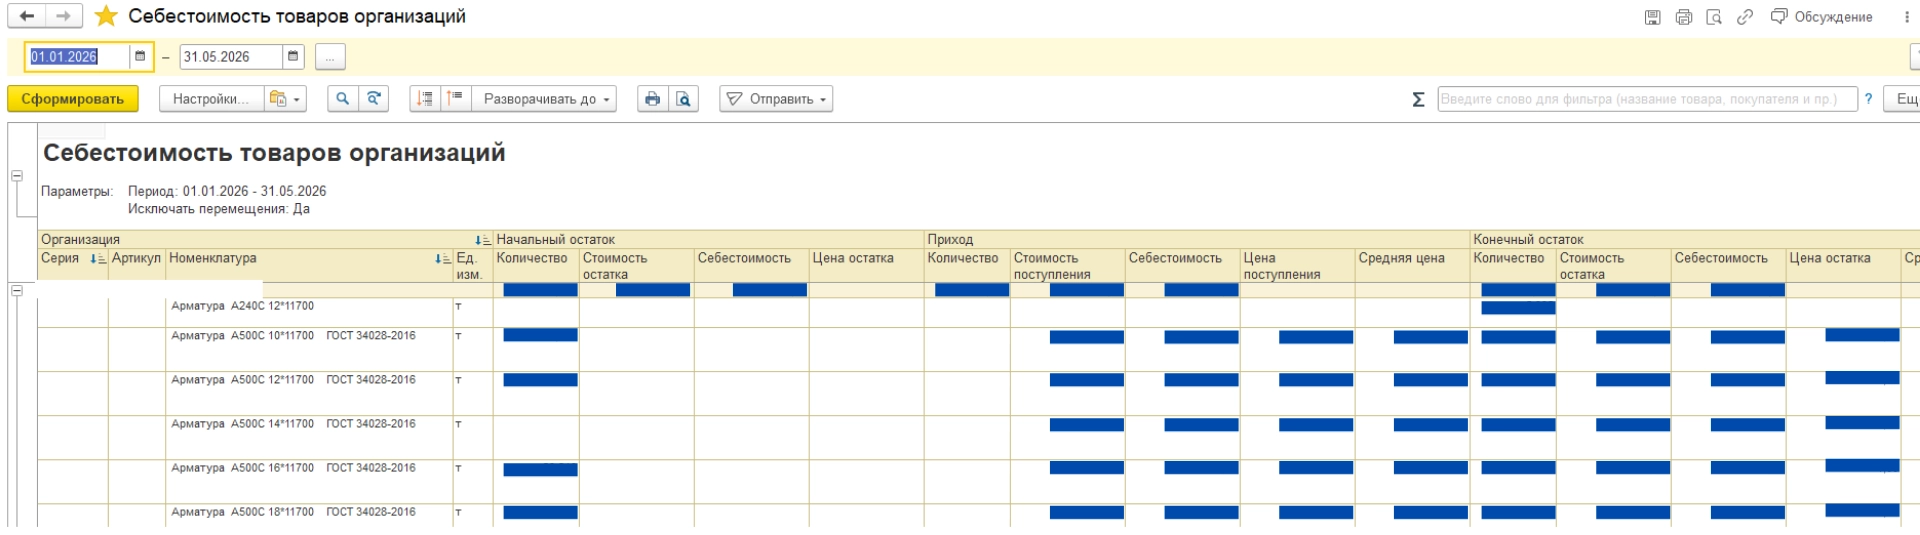Click the header Print icon beside Save
The image size is (1920, 535).
coord(1683,17)
